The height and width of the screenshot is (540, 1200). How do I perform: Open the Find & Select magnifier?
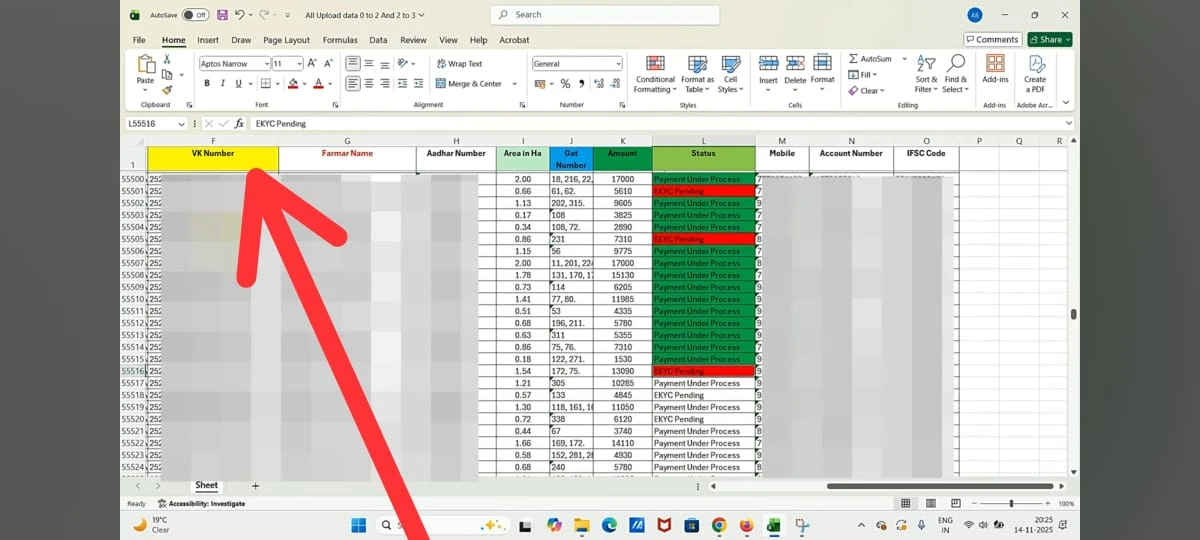coord(956,64)
